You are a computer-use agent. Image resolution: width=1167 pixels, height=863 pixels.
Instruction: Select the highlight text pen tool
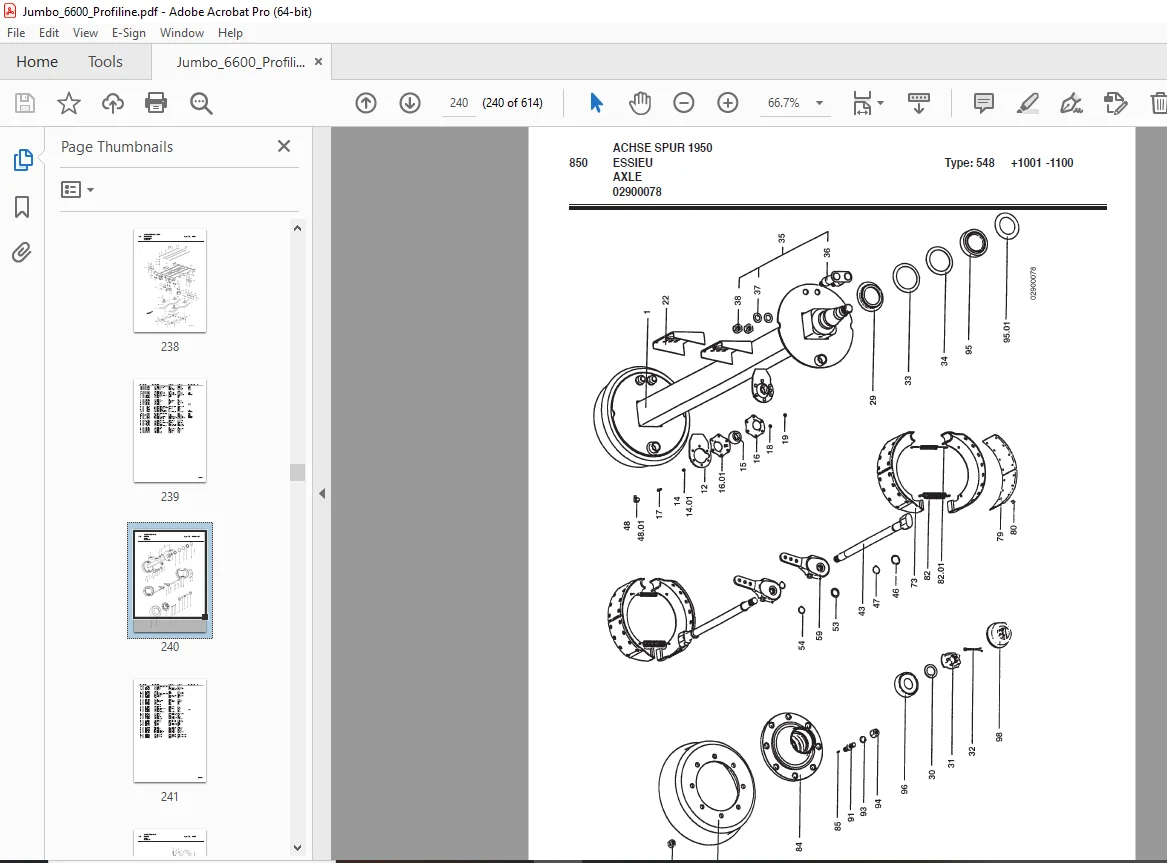1027,103
